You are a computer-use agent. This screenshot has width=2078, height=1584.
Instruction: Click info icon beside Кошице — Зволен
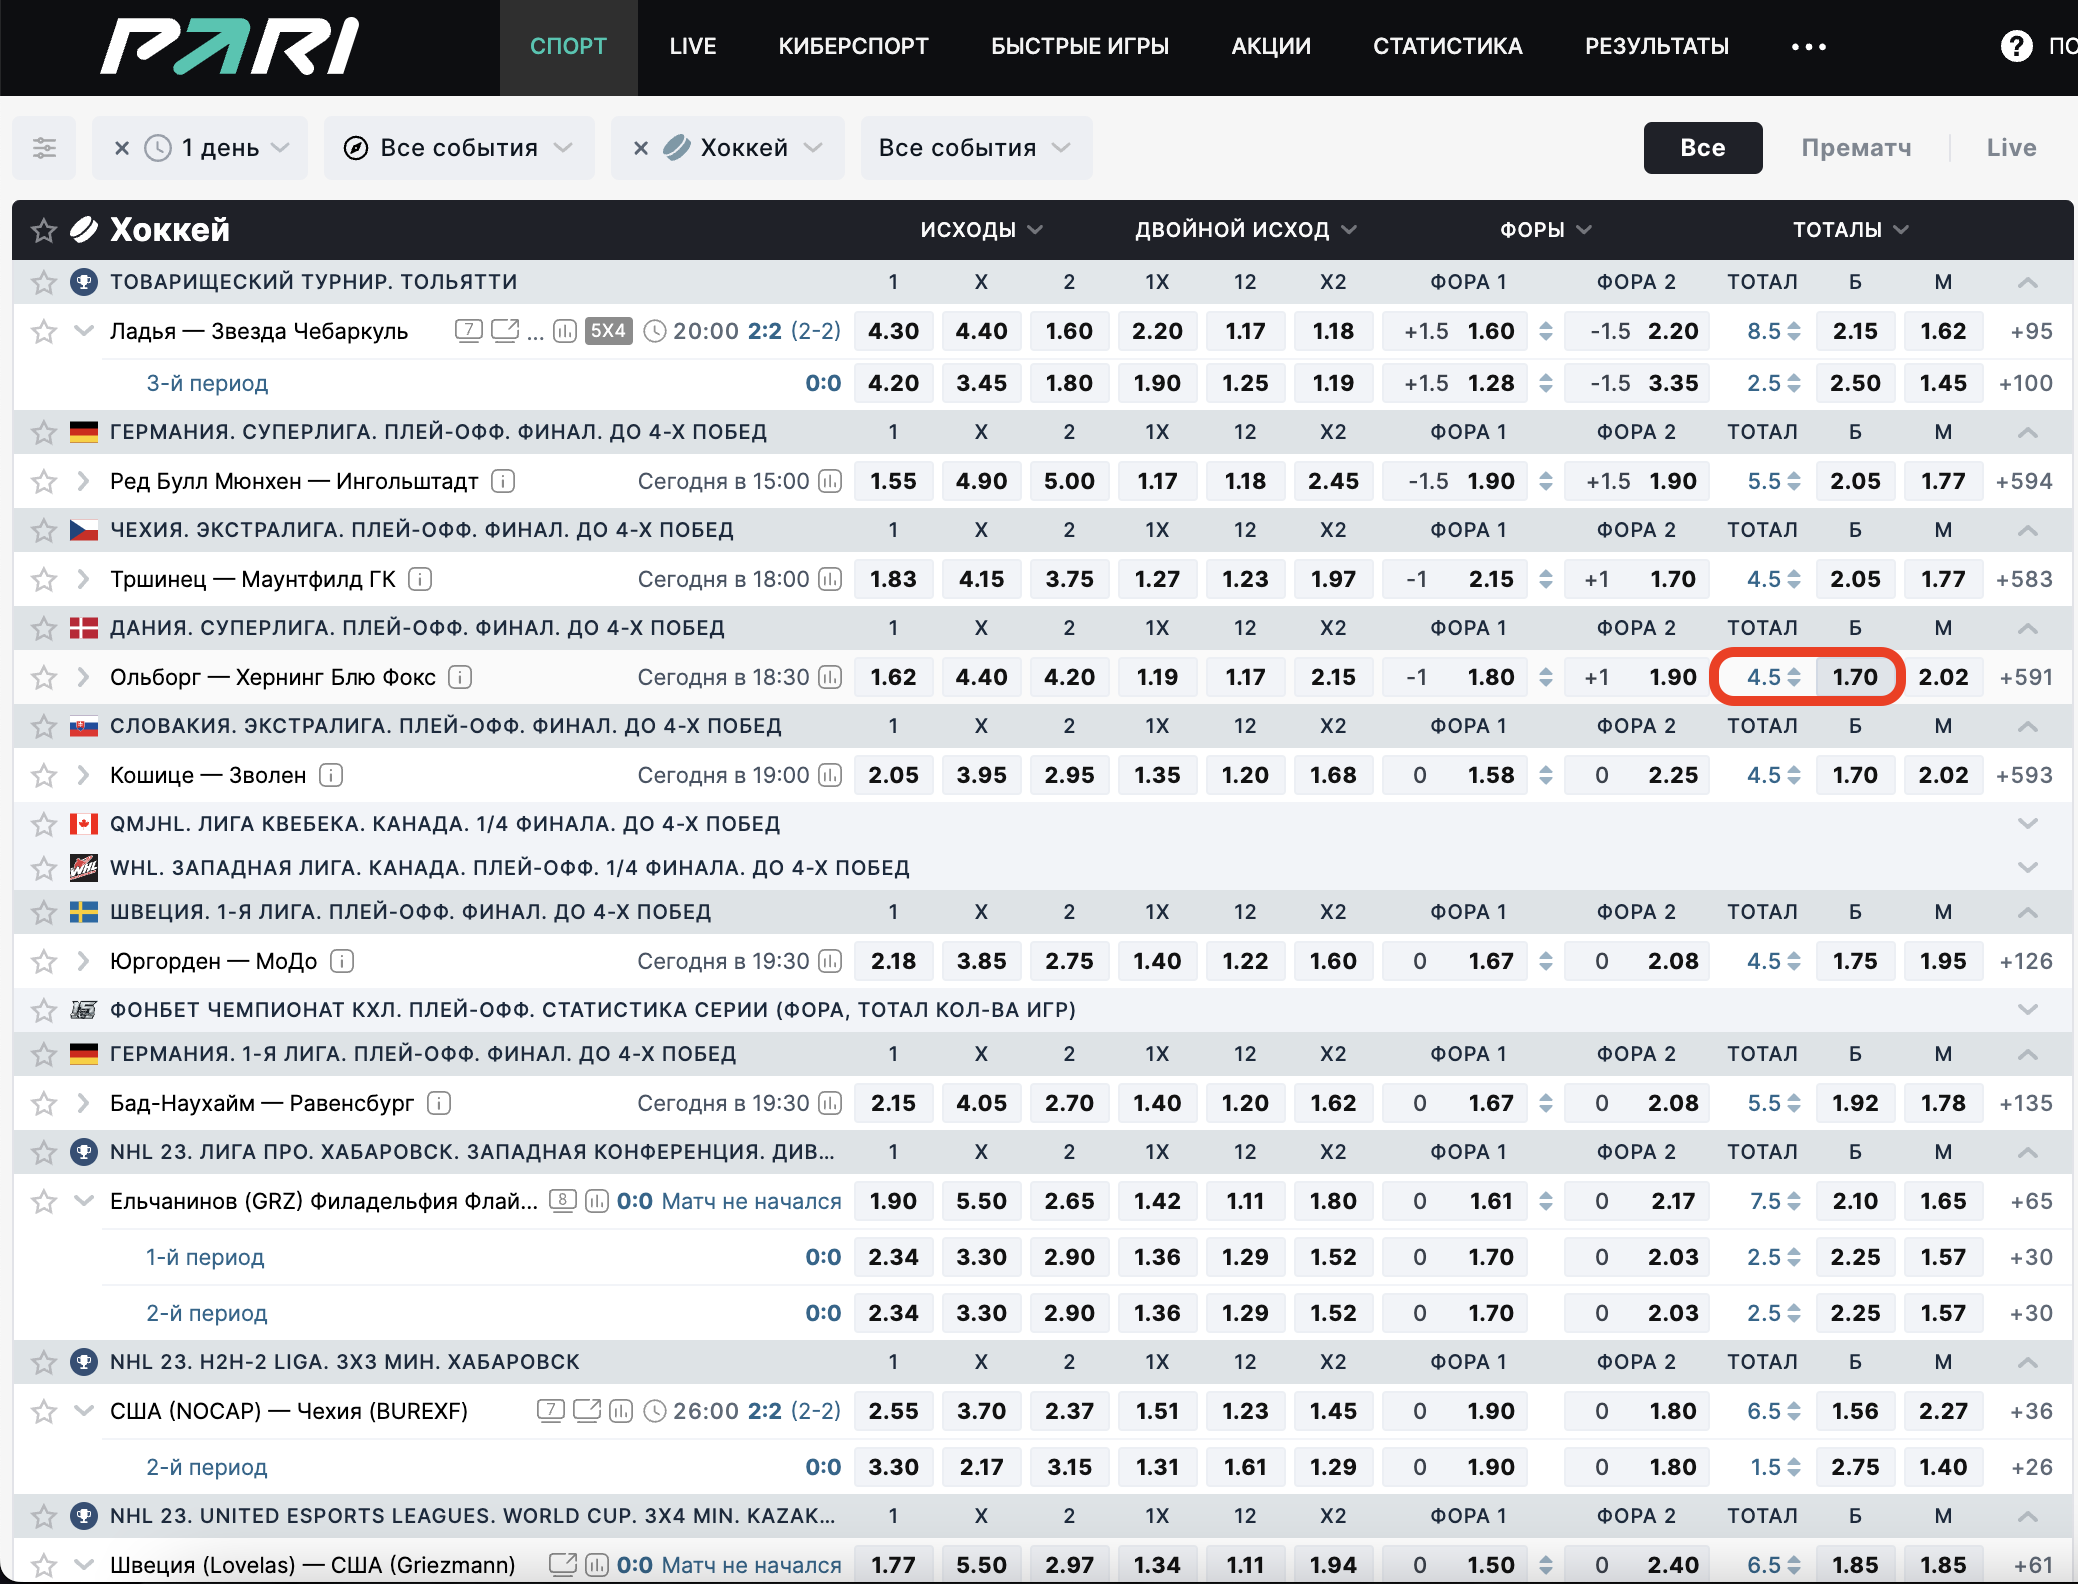coord(331,775)
